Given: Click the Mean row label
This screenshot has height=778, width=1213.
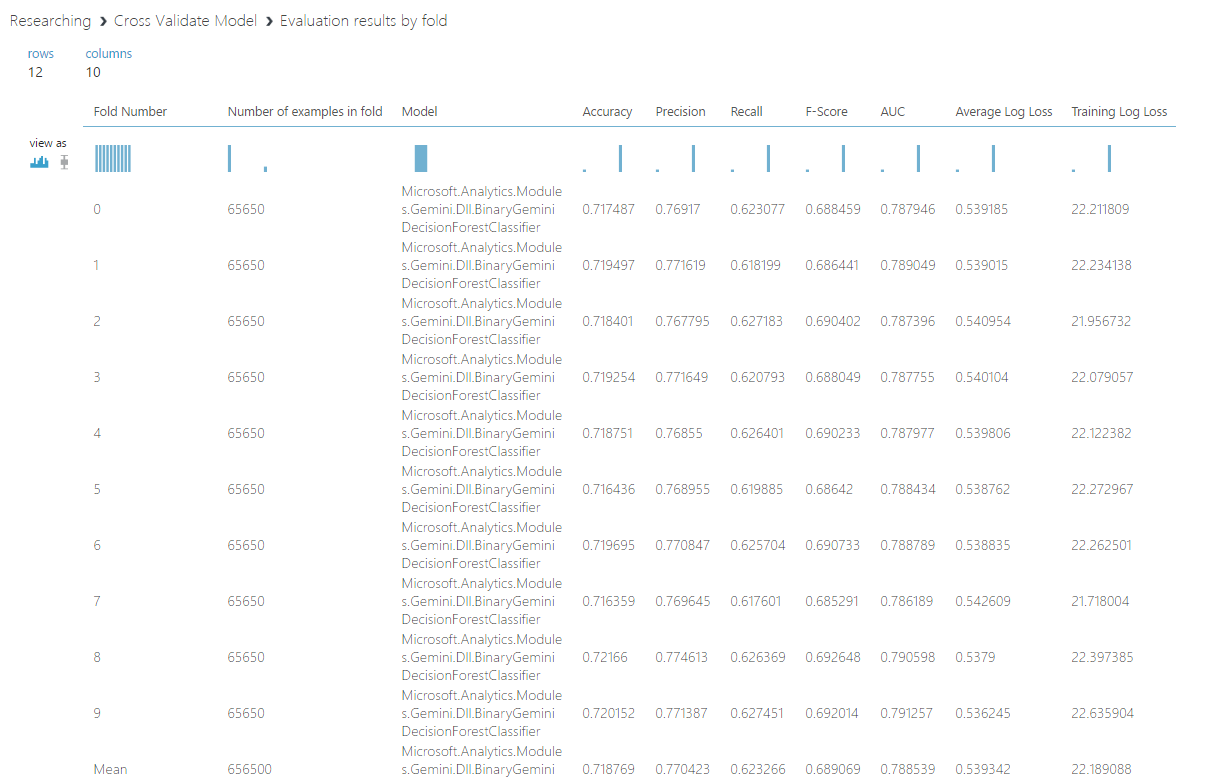Looking at the screenshot, I should point(110,769).
